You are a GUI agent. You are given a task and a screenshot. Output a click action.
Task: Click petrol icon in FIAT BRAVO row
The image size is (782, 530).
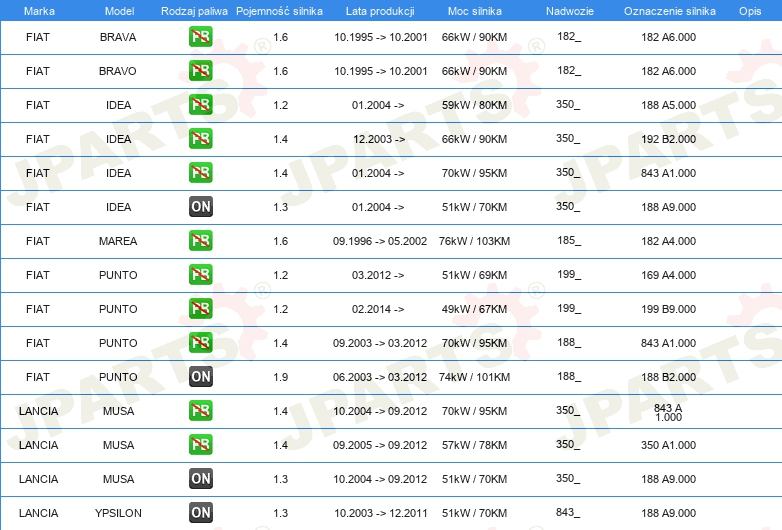[x=200, y=70]
